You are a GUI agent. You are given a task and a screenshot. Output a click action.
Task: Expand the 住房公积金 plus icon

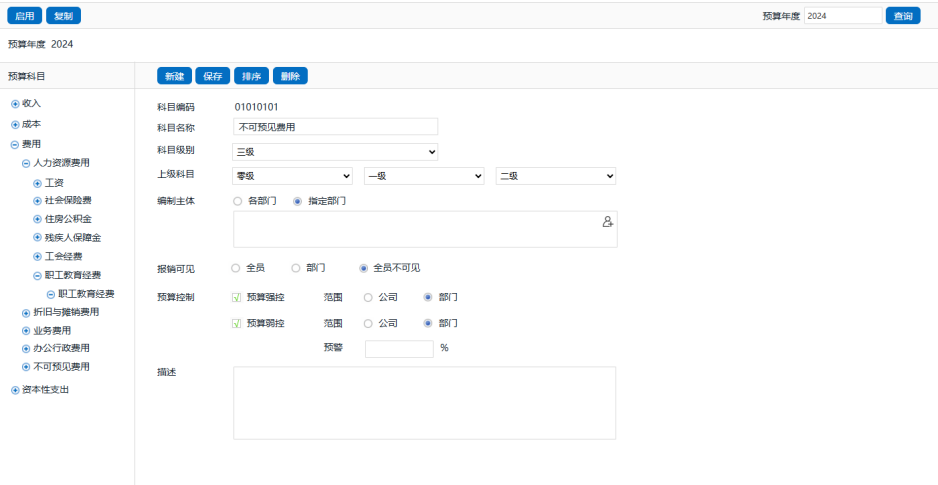coord(37,219)
